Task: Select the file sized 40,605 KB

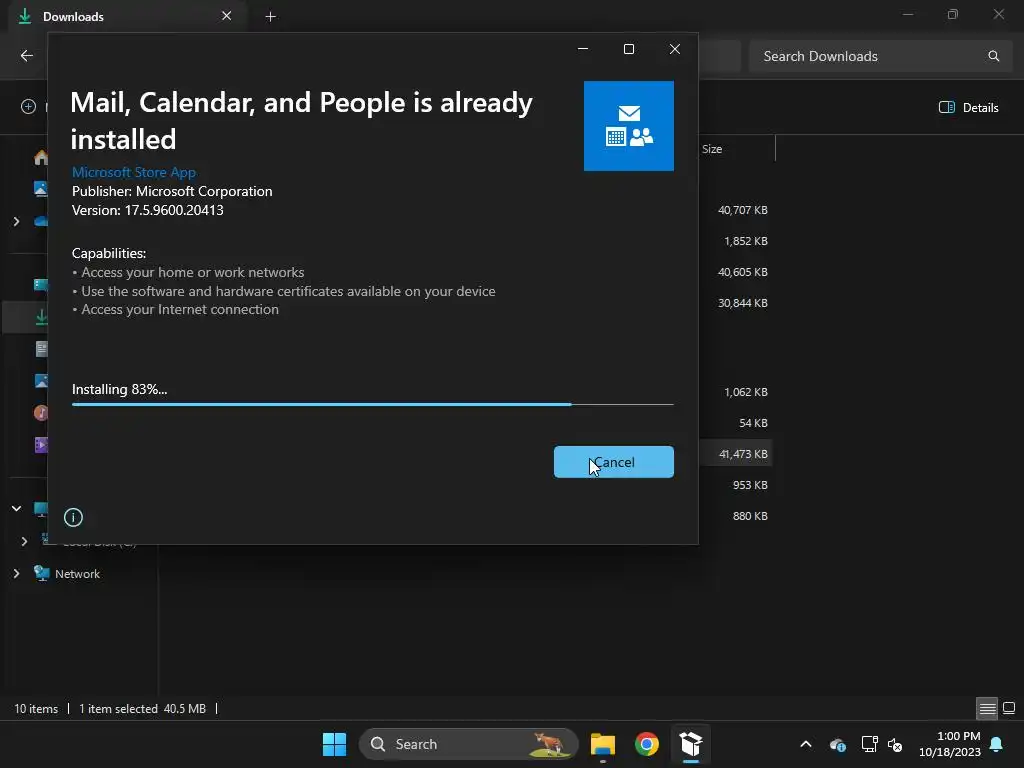Action: 743,272
